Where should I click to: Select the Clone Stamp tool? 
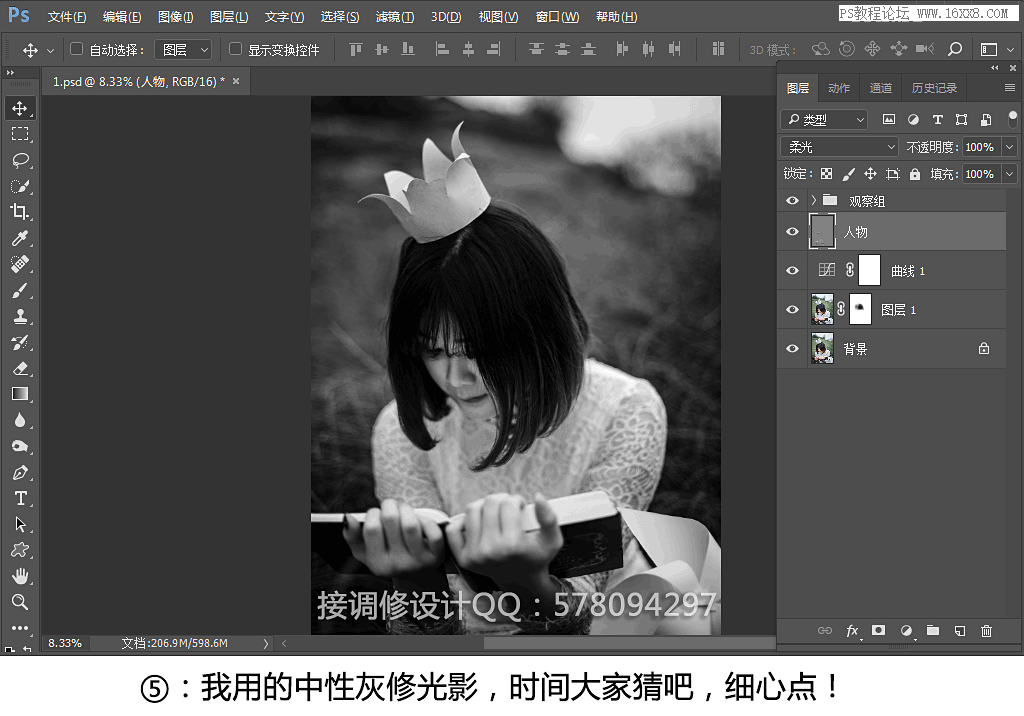[20, 316]
